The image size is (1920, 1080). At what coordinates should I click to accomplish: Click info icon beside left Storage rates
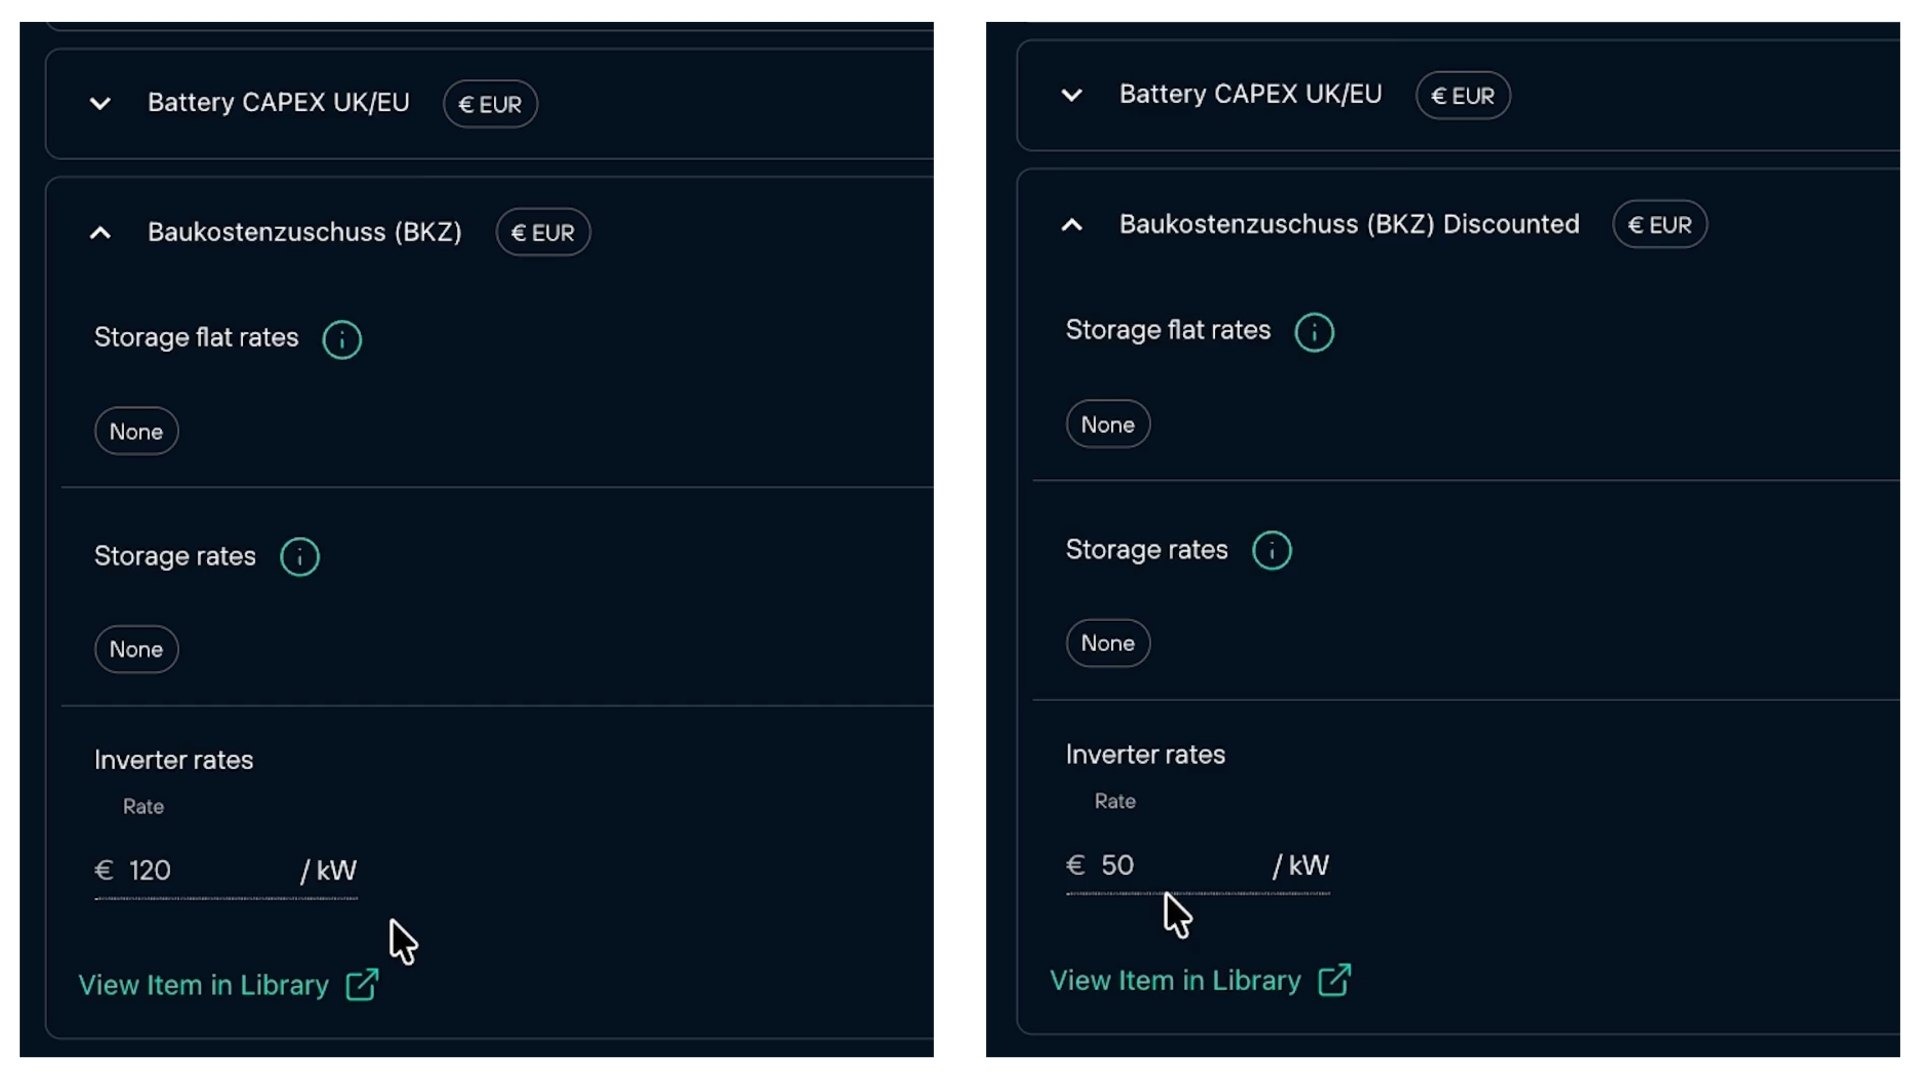(299, 557)
